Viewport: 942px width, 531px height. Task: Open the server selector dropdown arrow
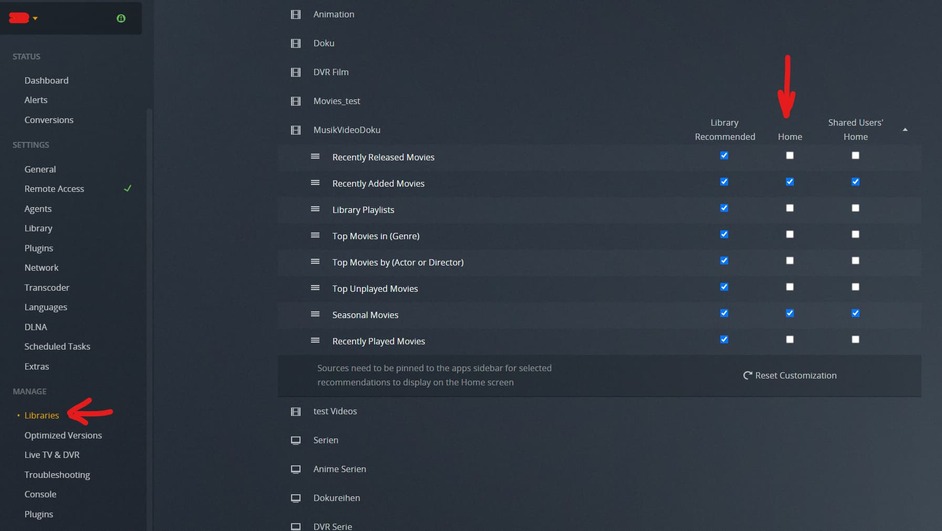point(35,19)
